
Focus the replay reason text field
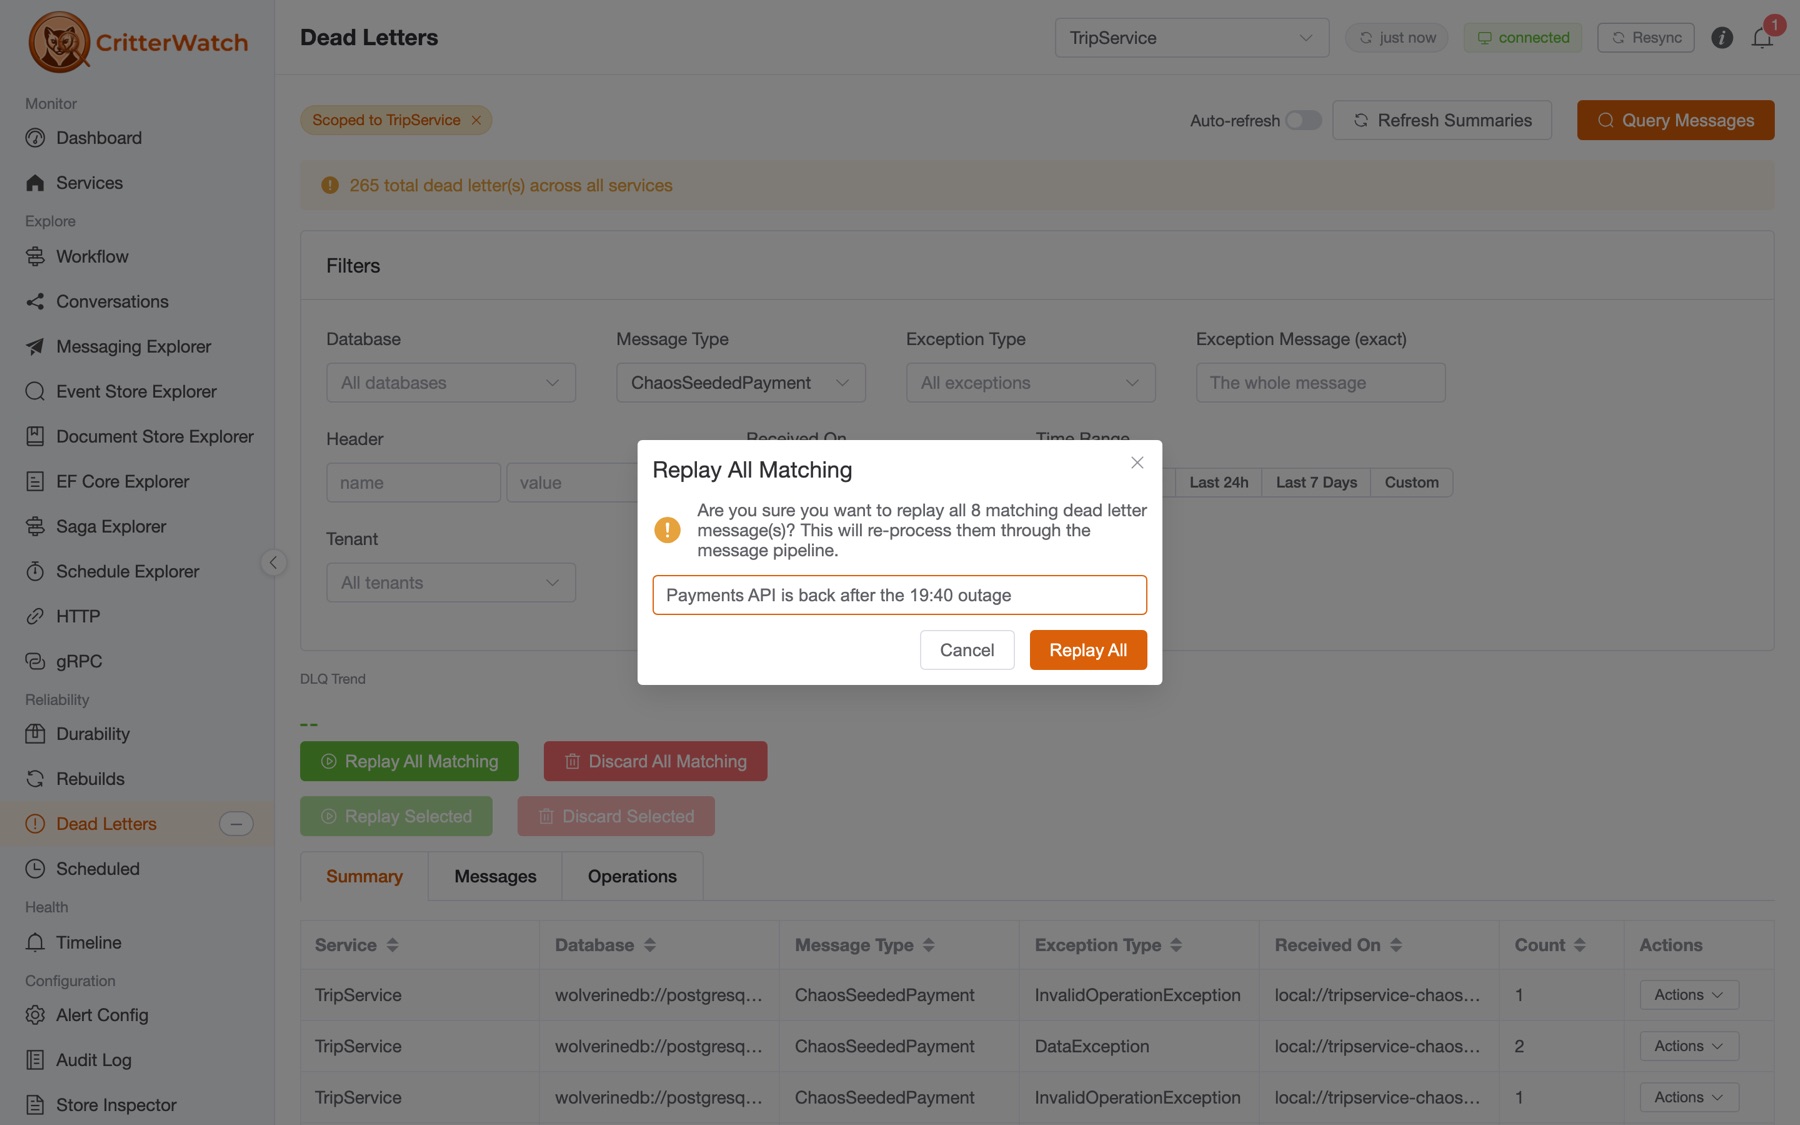(900, 595)
